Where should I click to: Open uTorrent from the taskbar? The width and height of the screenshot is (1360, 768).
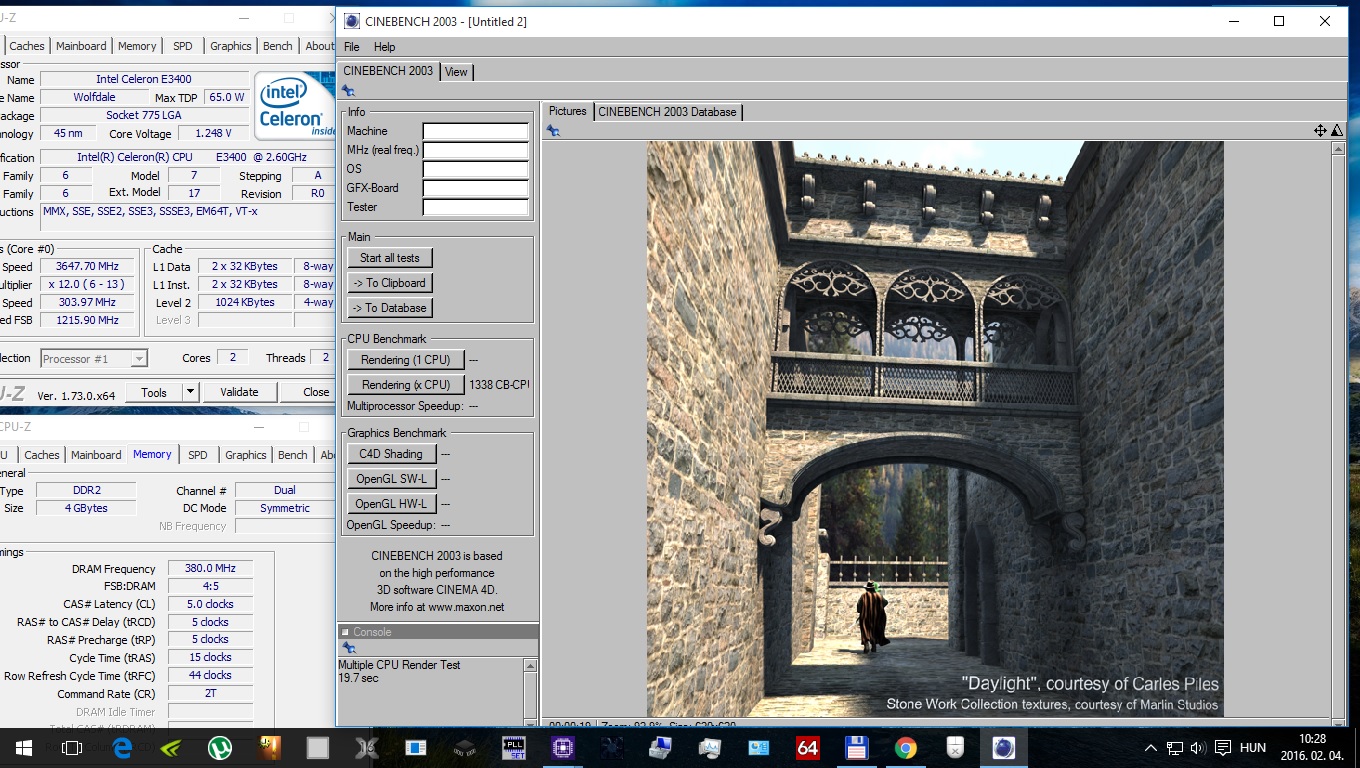(x=220, y=748)
